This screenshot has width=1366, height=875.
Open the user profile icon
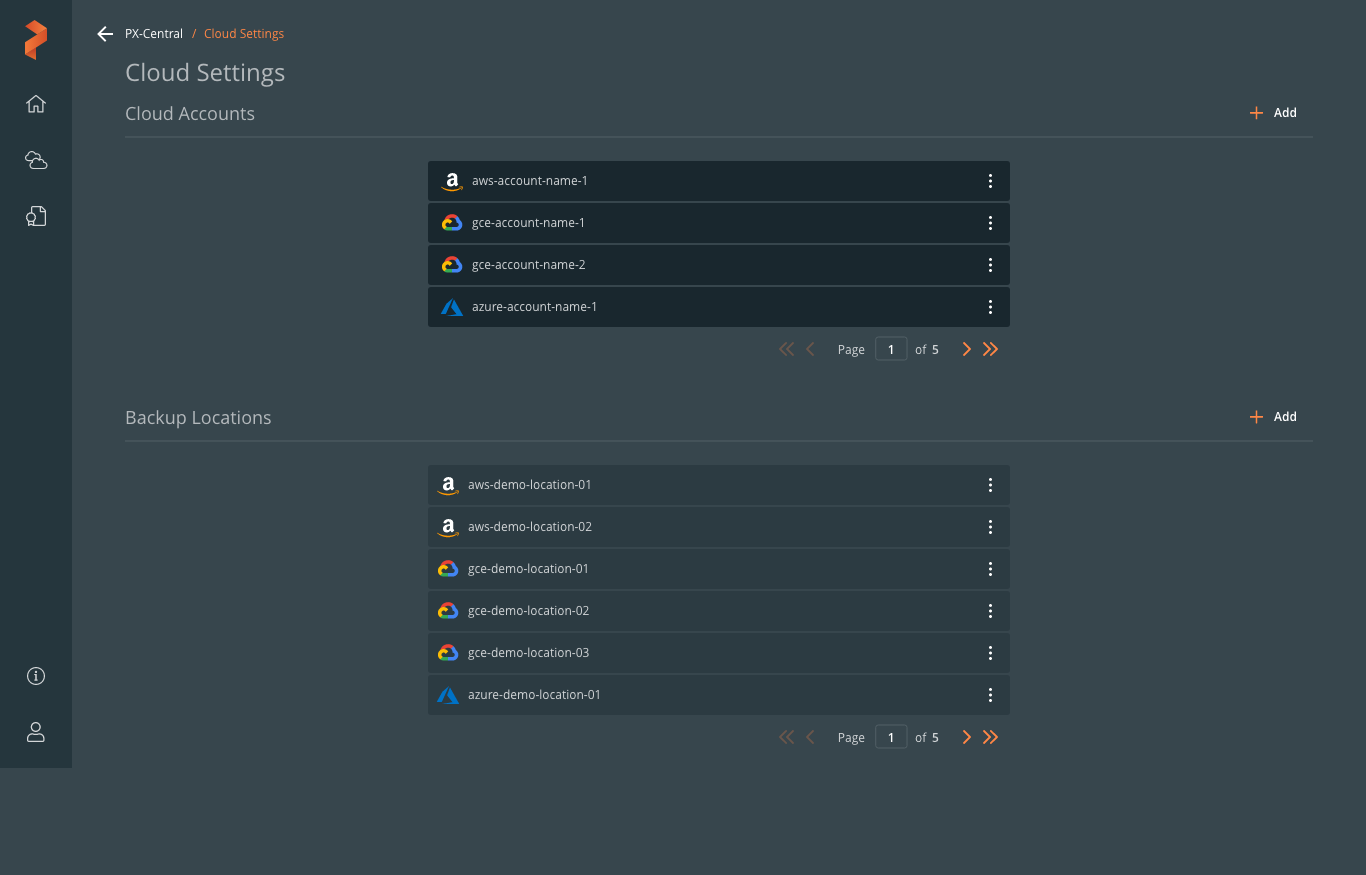36,732
